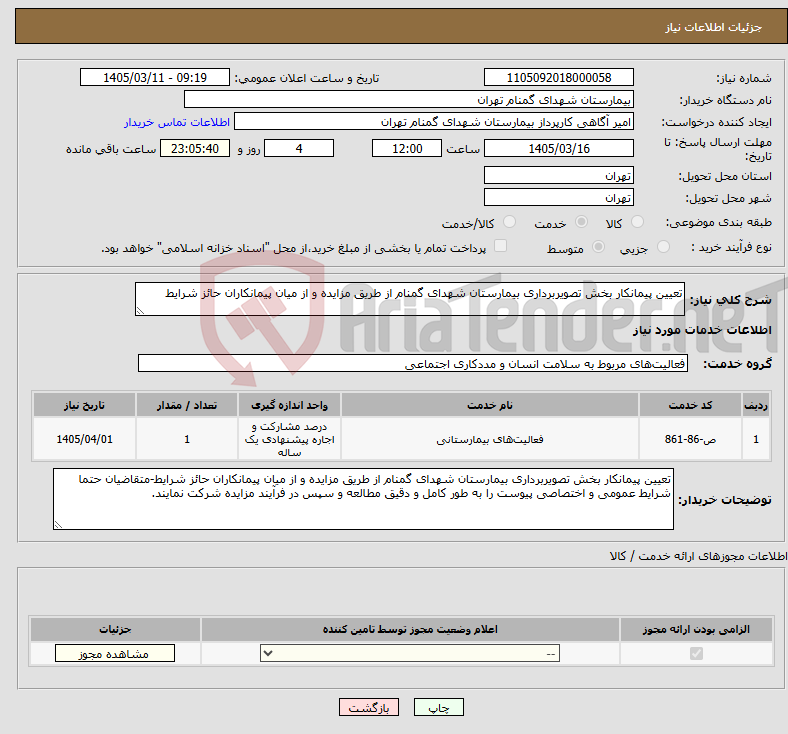This screenshot has height=734, width=788.
Task: Click the تاریخ نیاز column header
Action: pos(84,405)
